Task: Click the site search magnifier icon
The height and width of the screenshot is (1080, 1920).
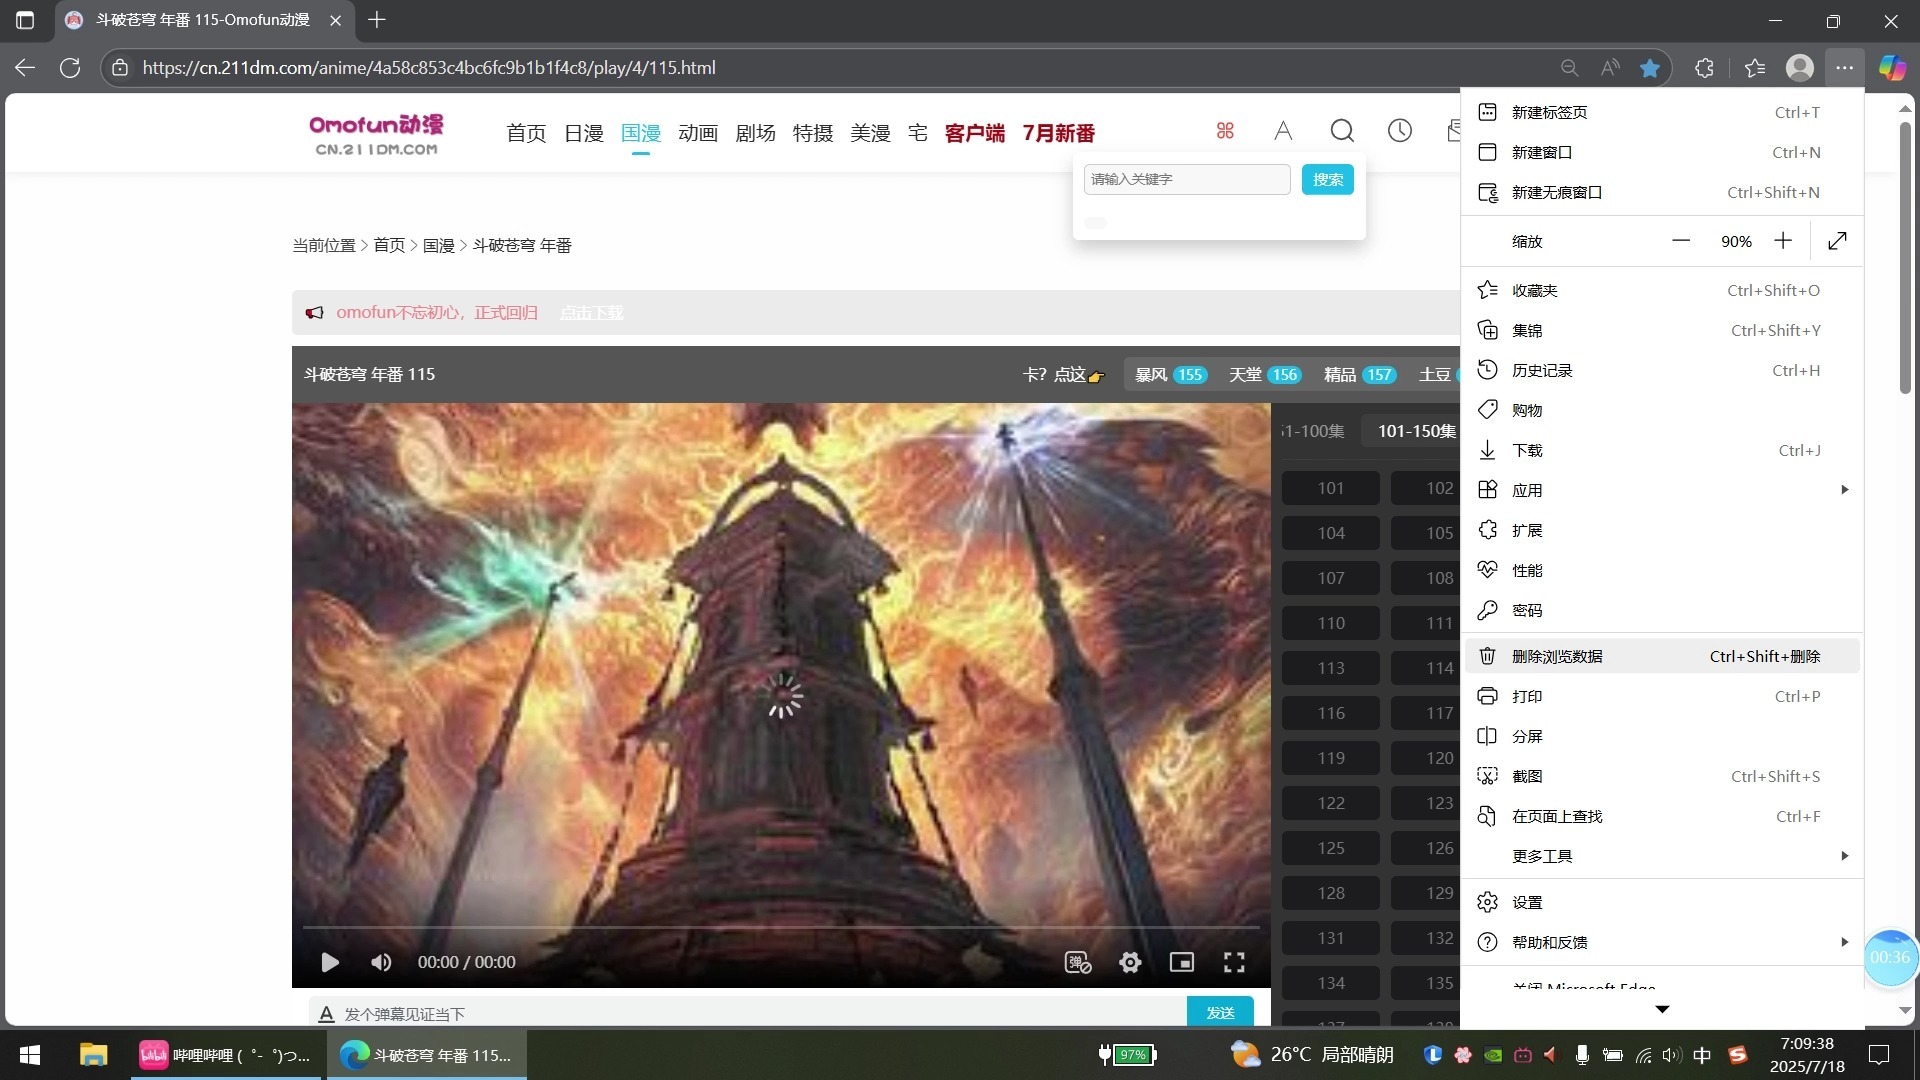Action: point(1342,131)
